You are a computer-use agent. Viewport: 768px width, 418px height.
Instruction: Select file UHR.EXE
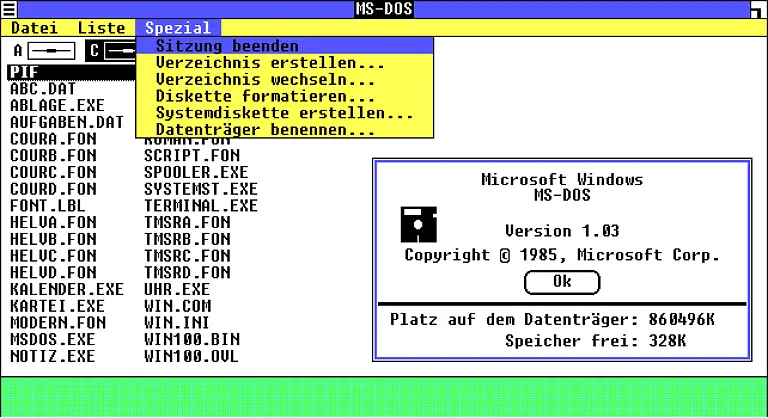tap(177, 289)
